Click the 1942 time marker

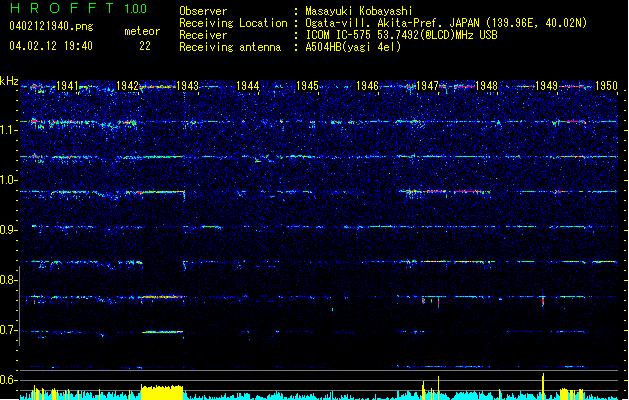pyautogui.click(x=127, y=86)
